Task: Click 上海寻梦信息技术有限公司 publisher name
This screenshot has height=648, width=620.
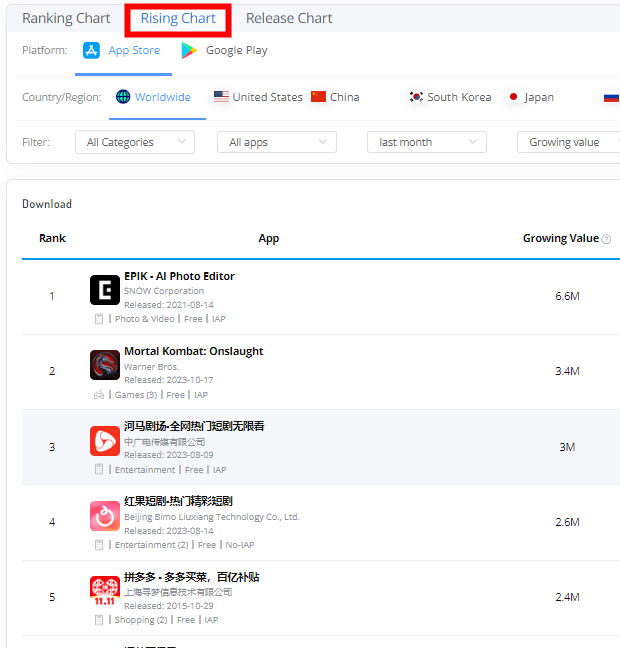Action: (x=178, y=592)
